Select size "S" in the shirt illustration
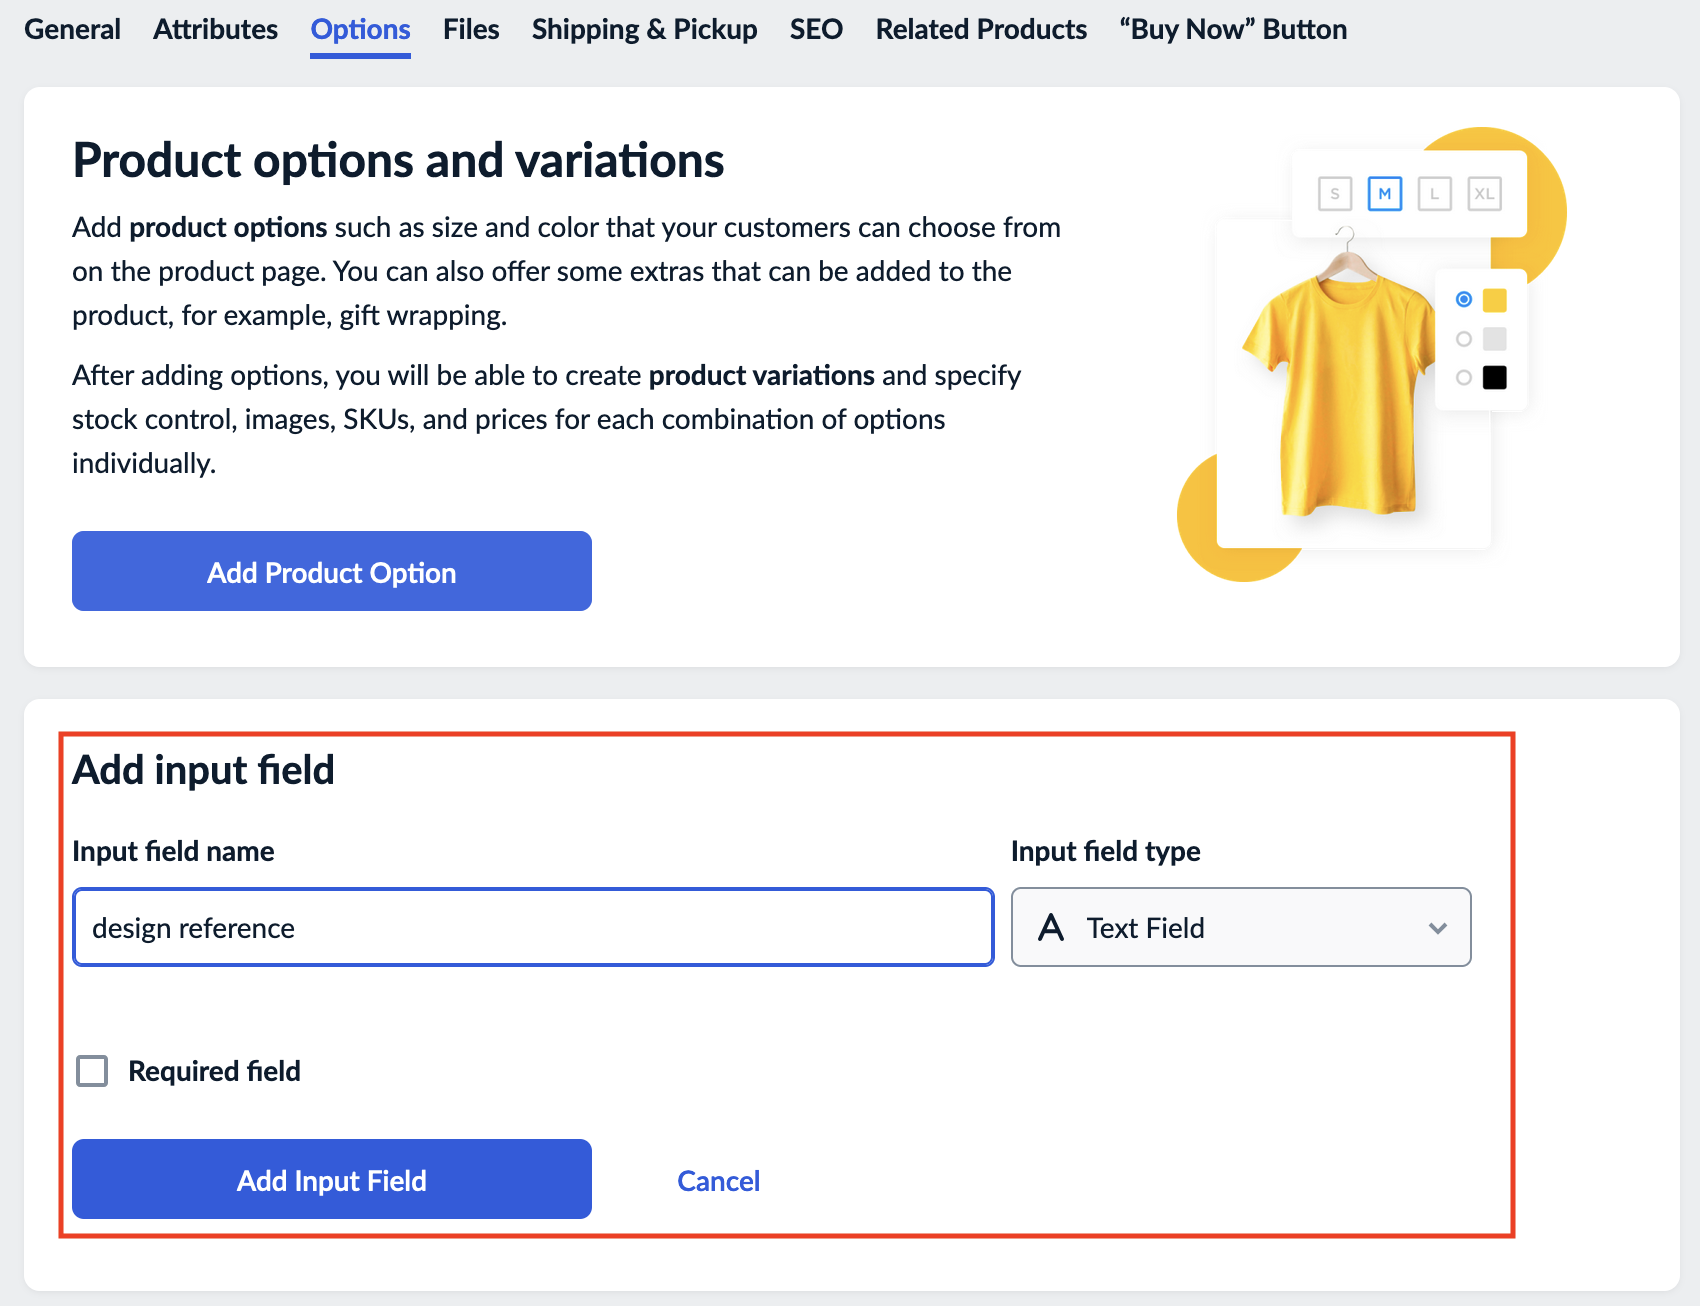 click(x=1336, y=194)
